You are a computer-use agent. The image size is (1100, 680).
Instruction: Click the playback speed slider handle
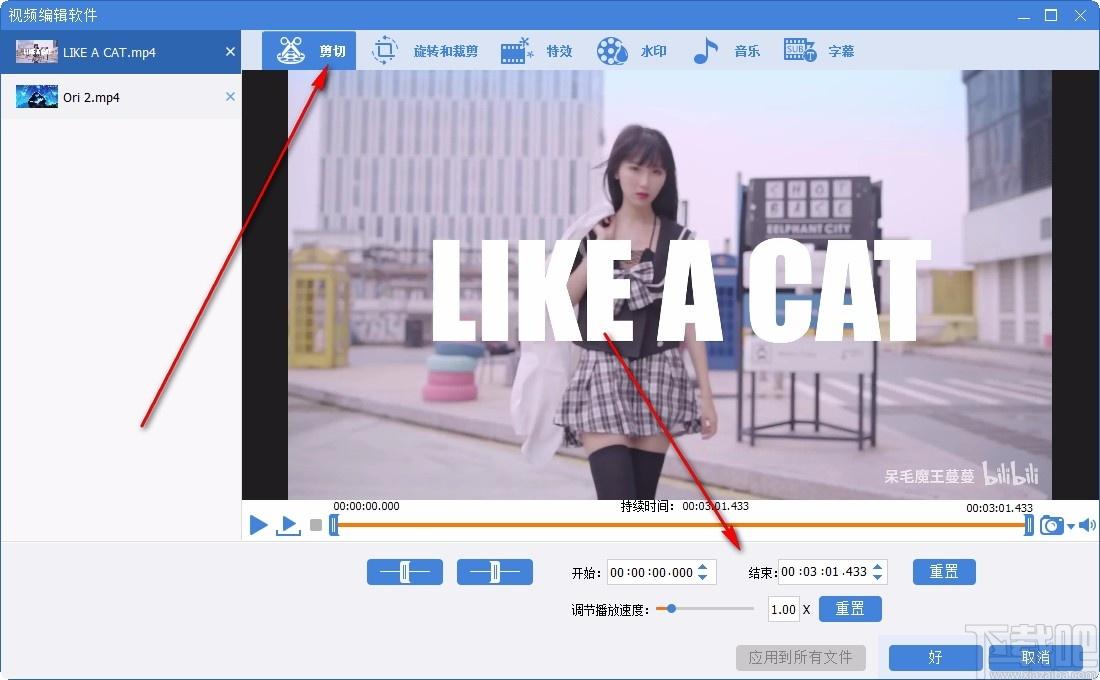point(671,608)
